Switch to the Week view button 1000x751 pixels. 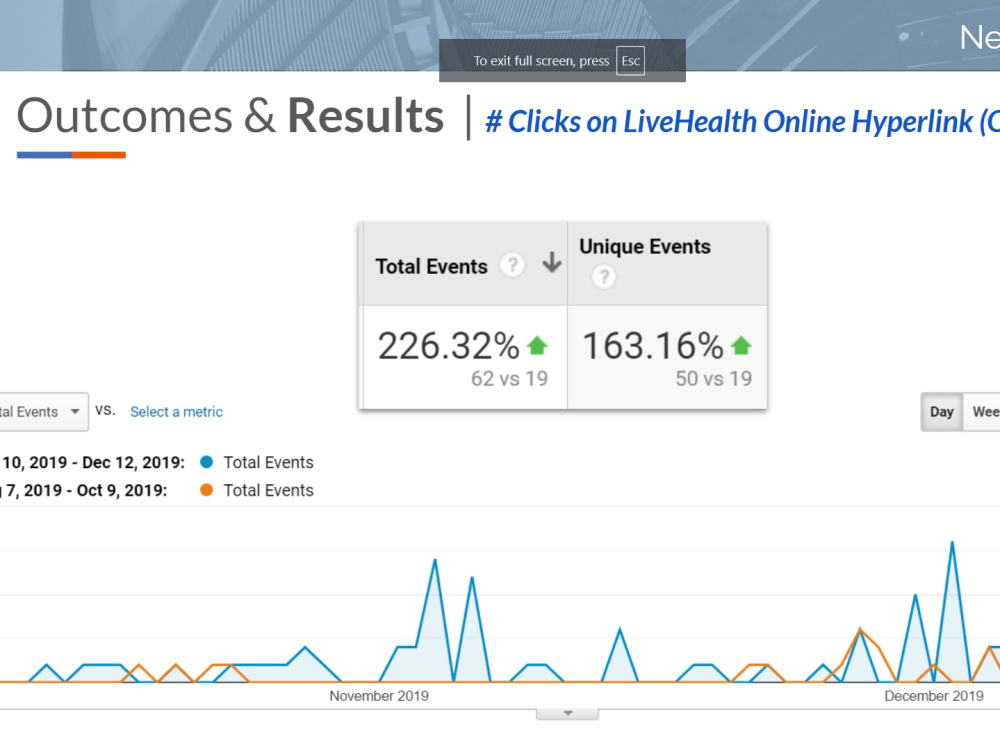(x=983, y=412)
